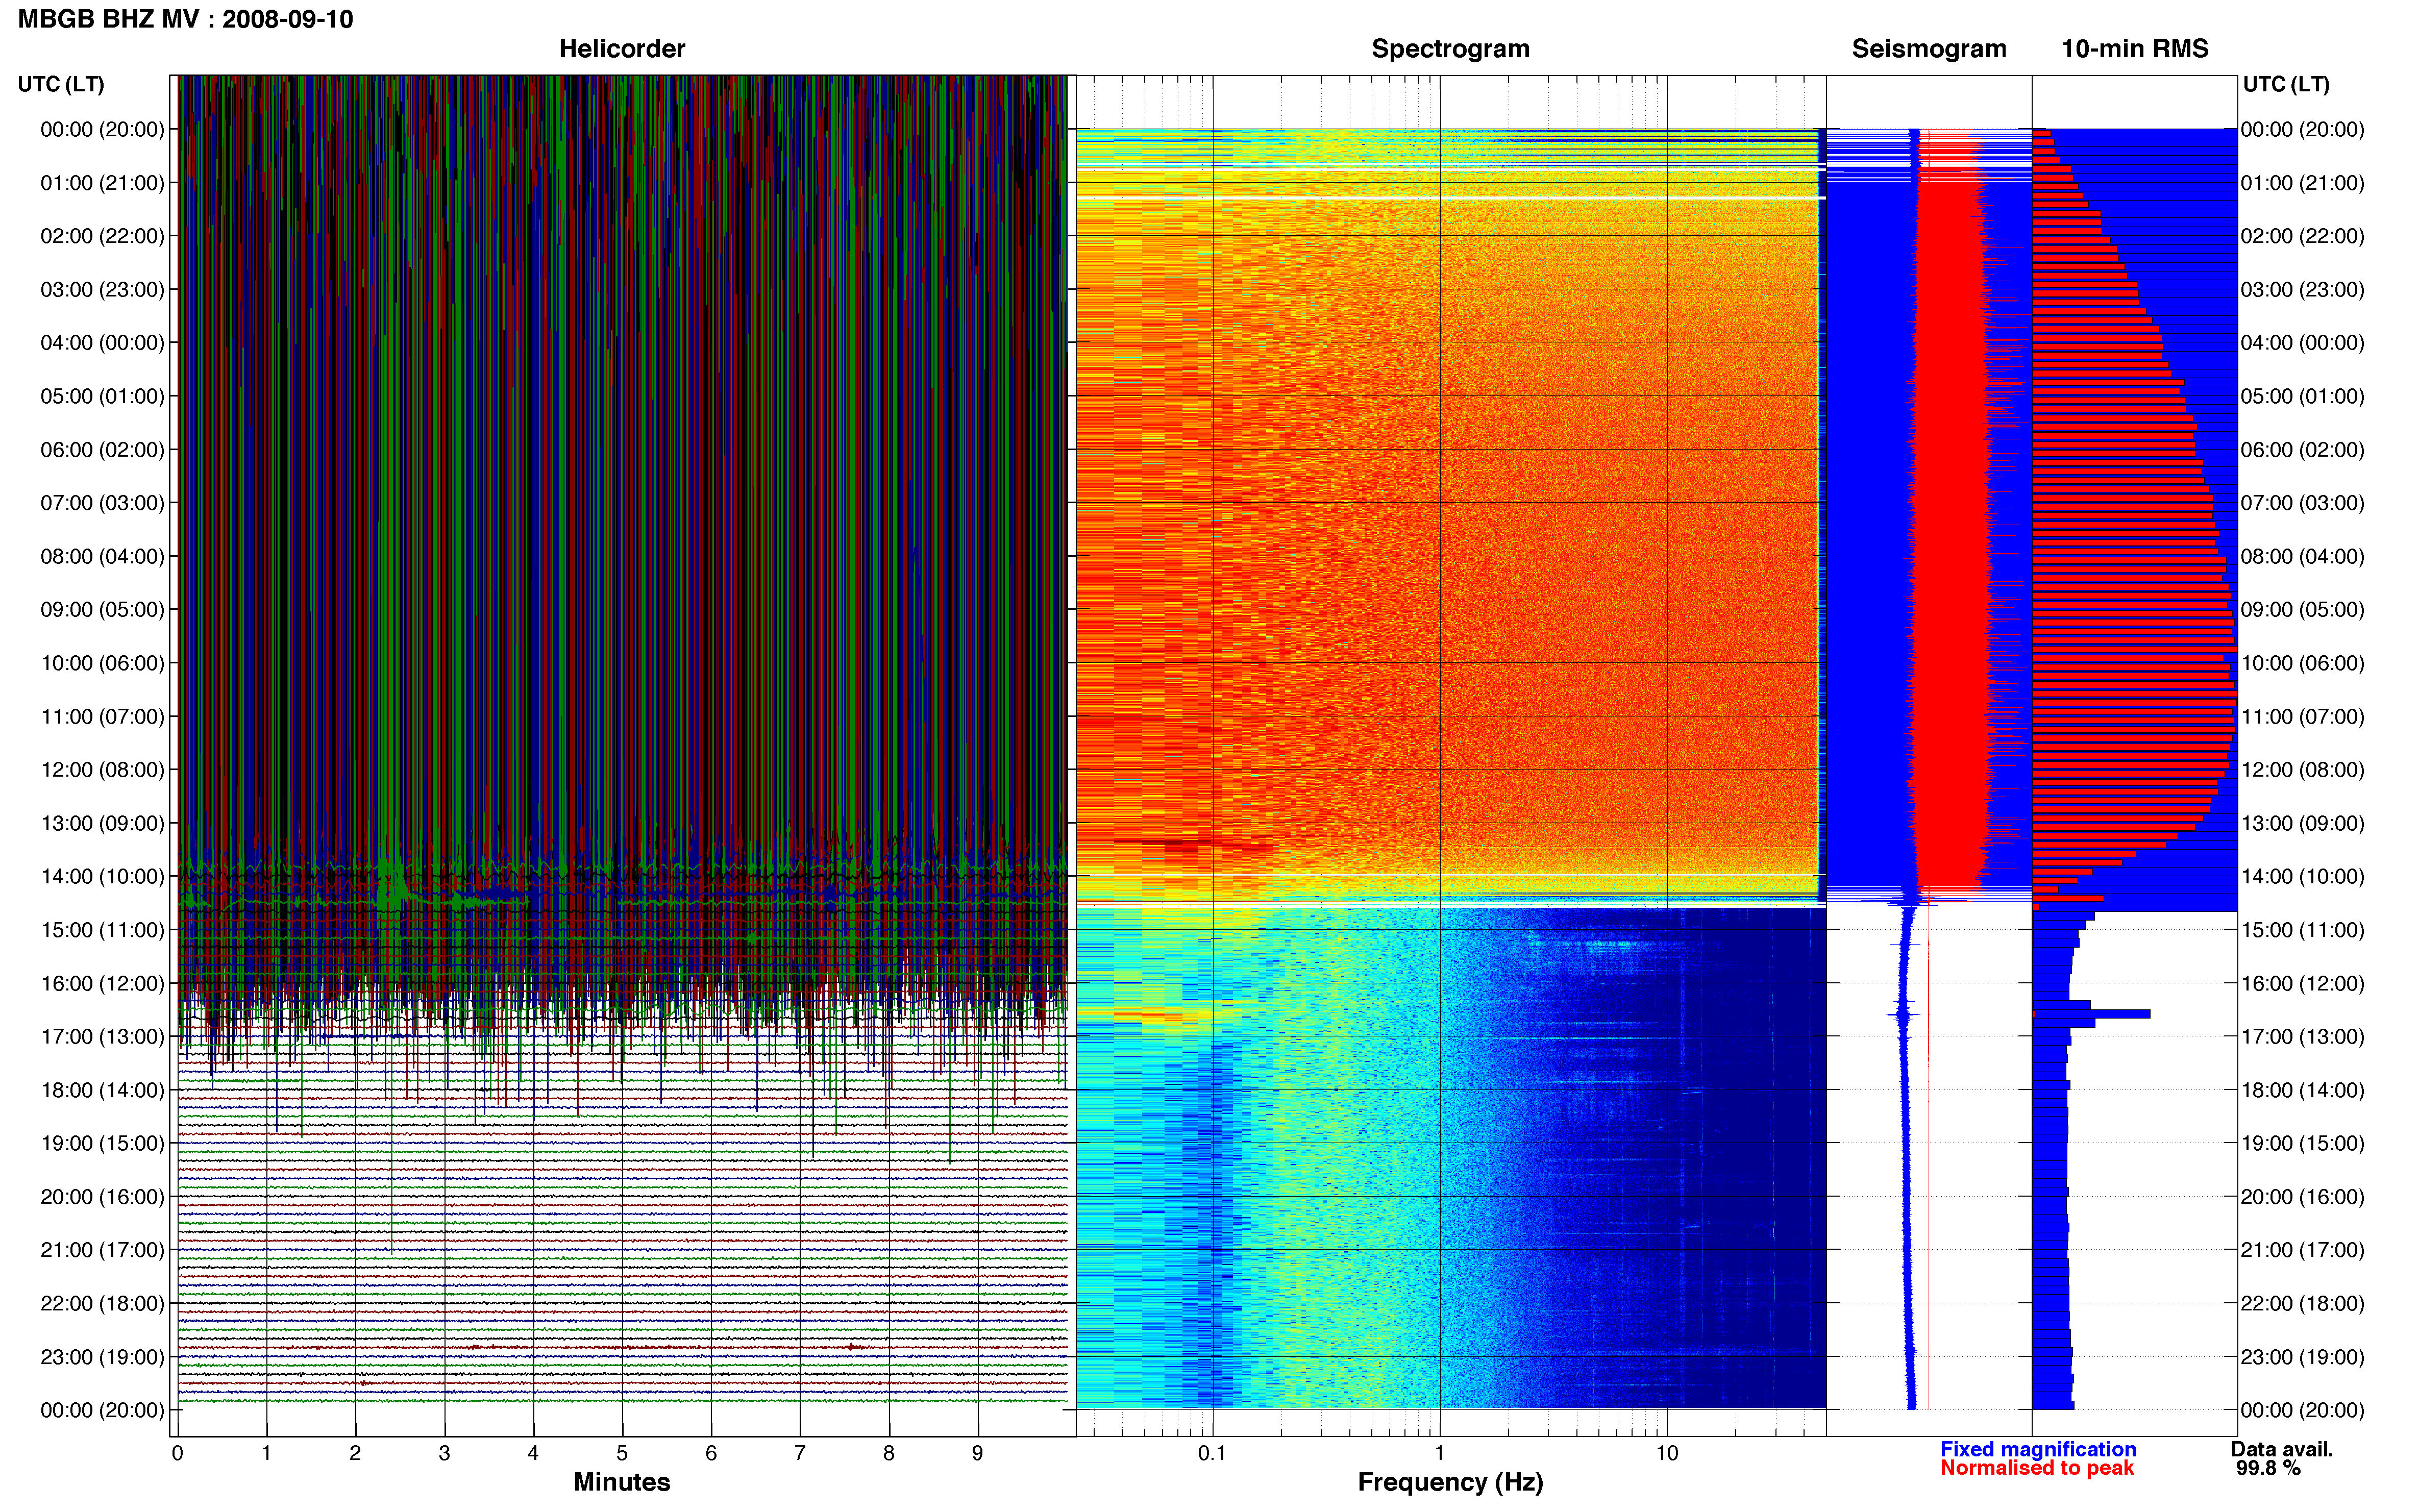
Task: Click the 0.1 tick on Frequency axis
Action: click(1212, 1453)
